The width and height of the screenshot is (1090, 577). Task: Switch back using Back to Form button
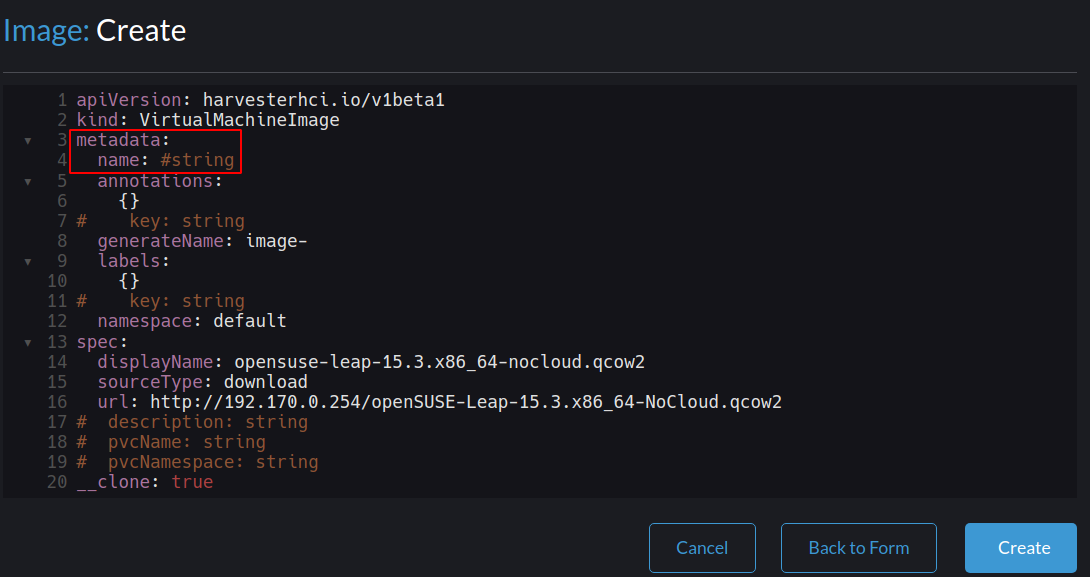click(x=858, y=547)
